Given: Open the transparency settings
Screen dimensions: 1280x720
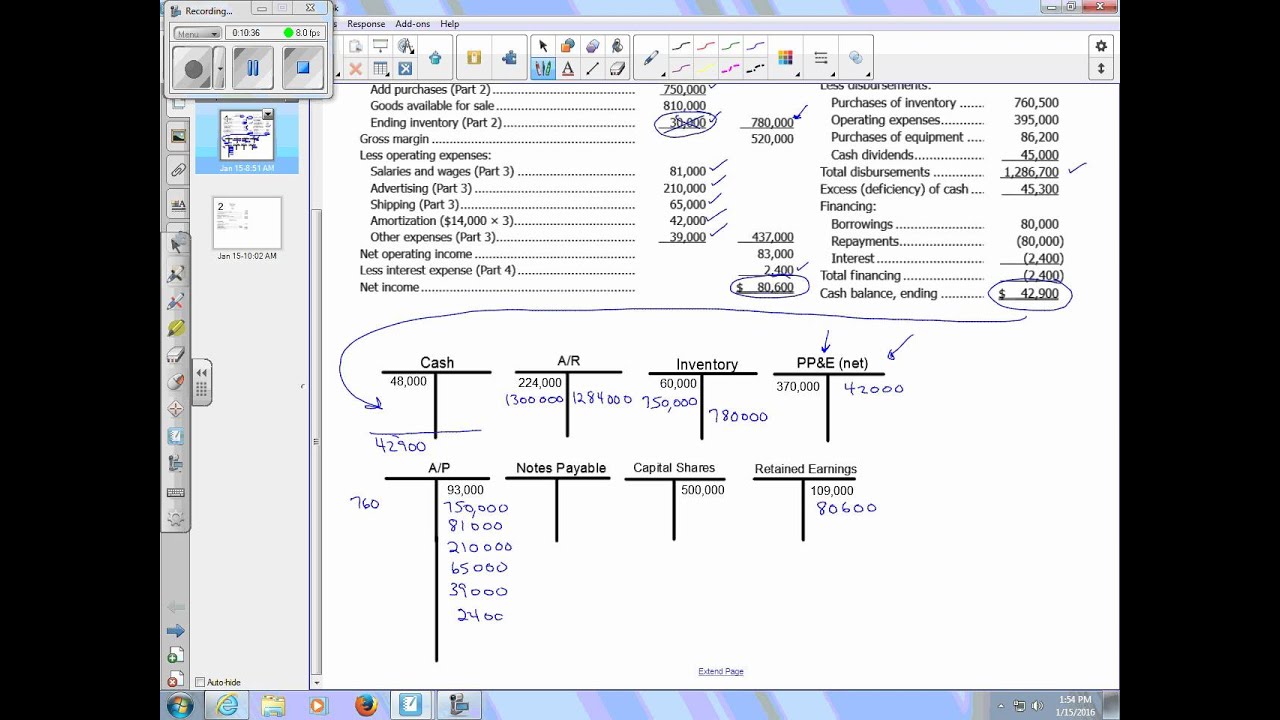Looking at the screenshot, I should tap(856, 58).
